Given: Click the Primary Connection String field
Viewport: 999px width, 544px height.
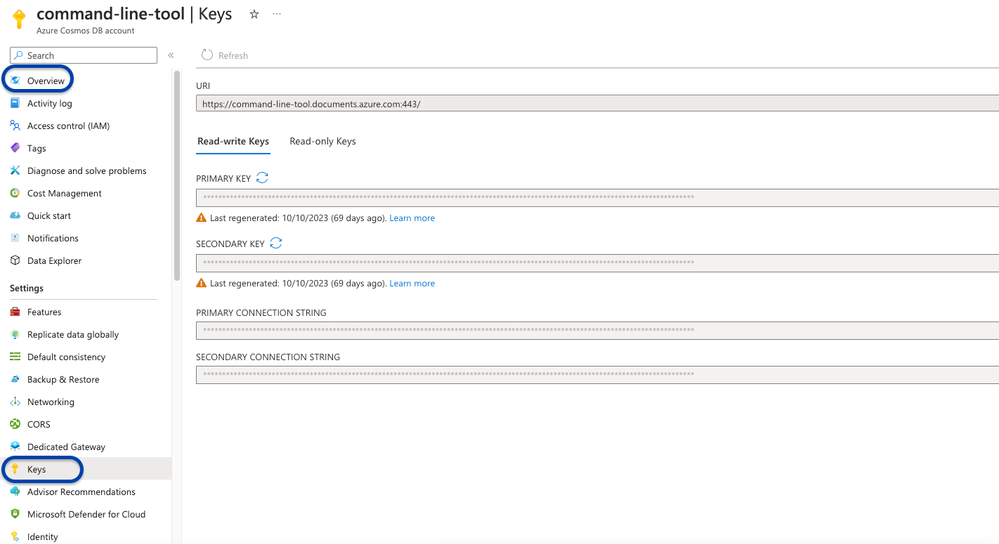Looking at the screenshot, I should pos(598,330).
